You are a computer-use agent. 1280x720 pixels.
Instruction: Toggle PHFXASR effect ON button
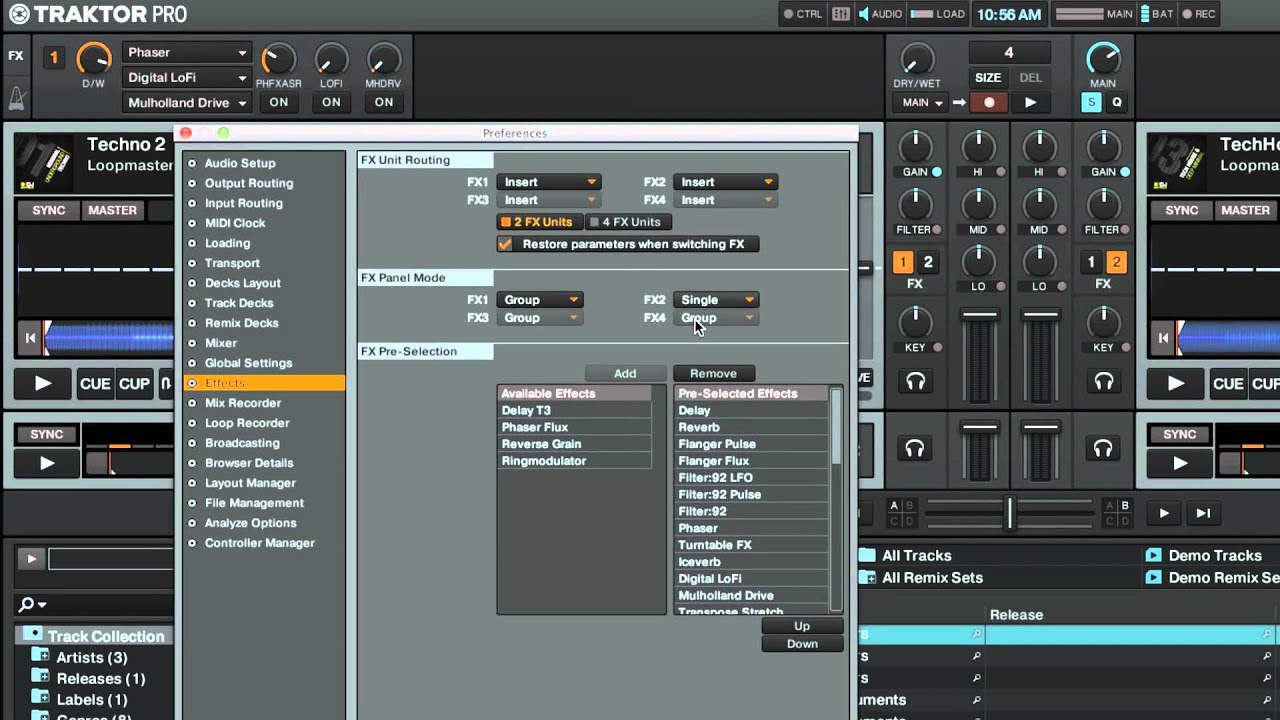(279, 102)
